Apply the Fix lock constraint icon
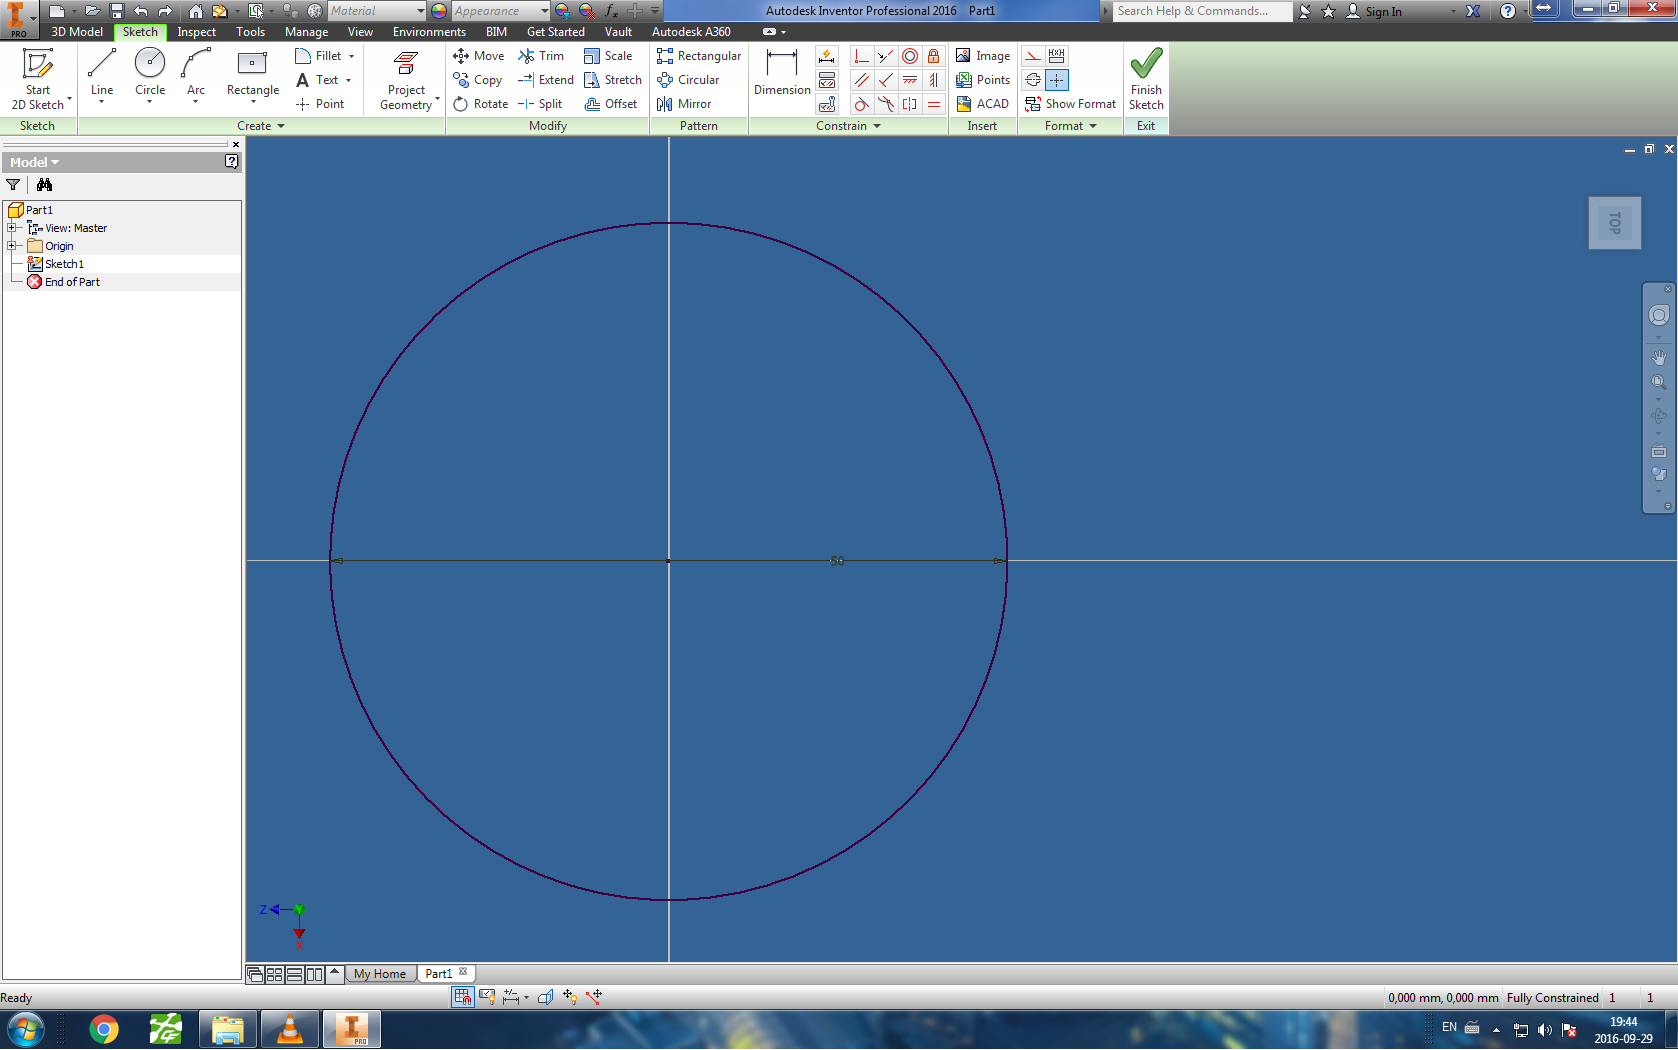The image size is (1678, 1050). point(933,56)
